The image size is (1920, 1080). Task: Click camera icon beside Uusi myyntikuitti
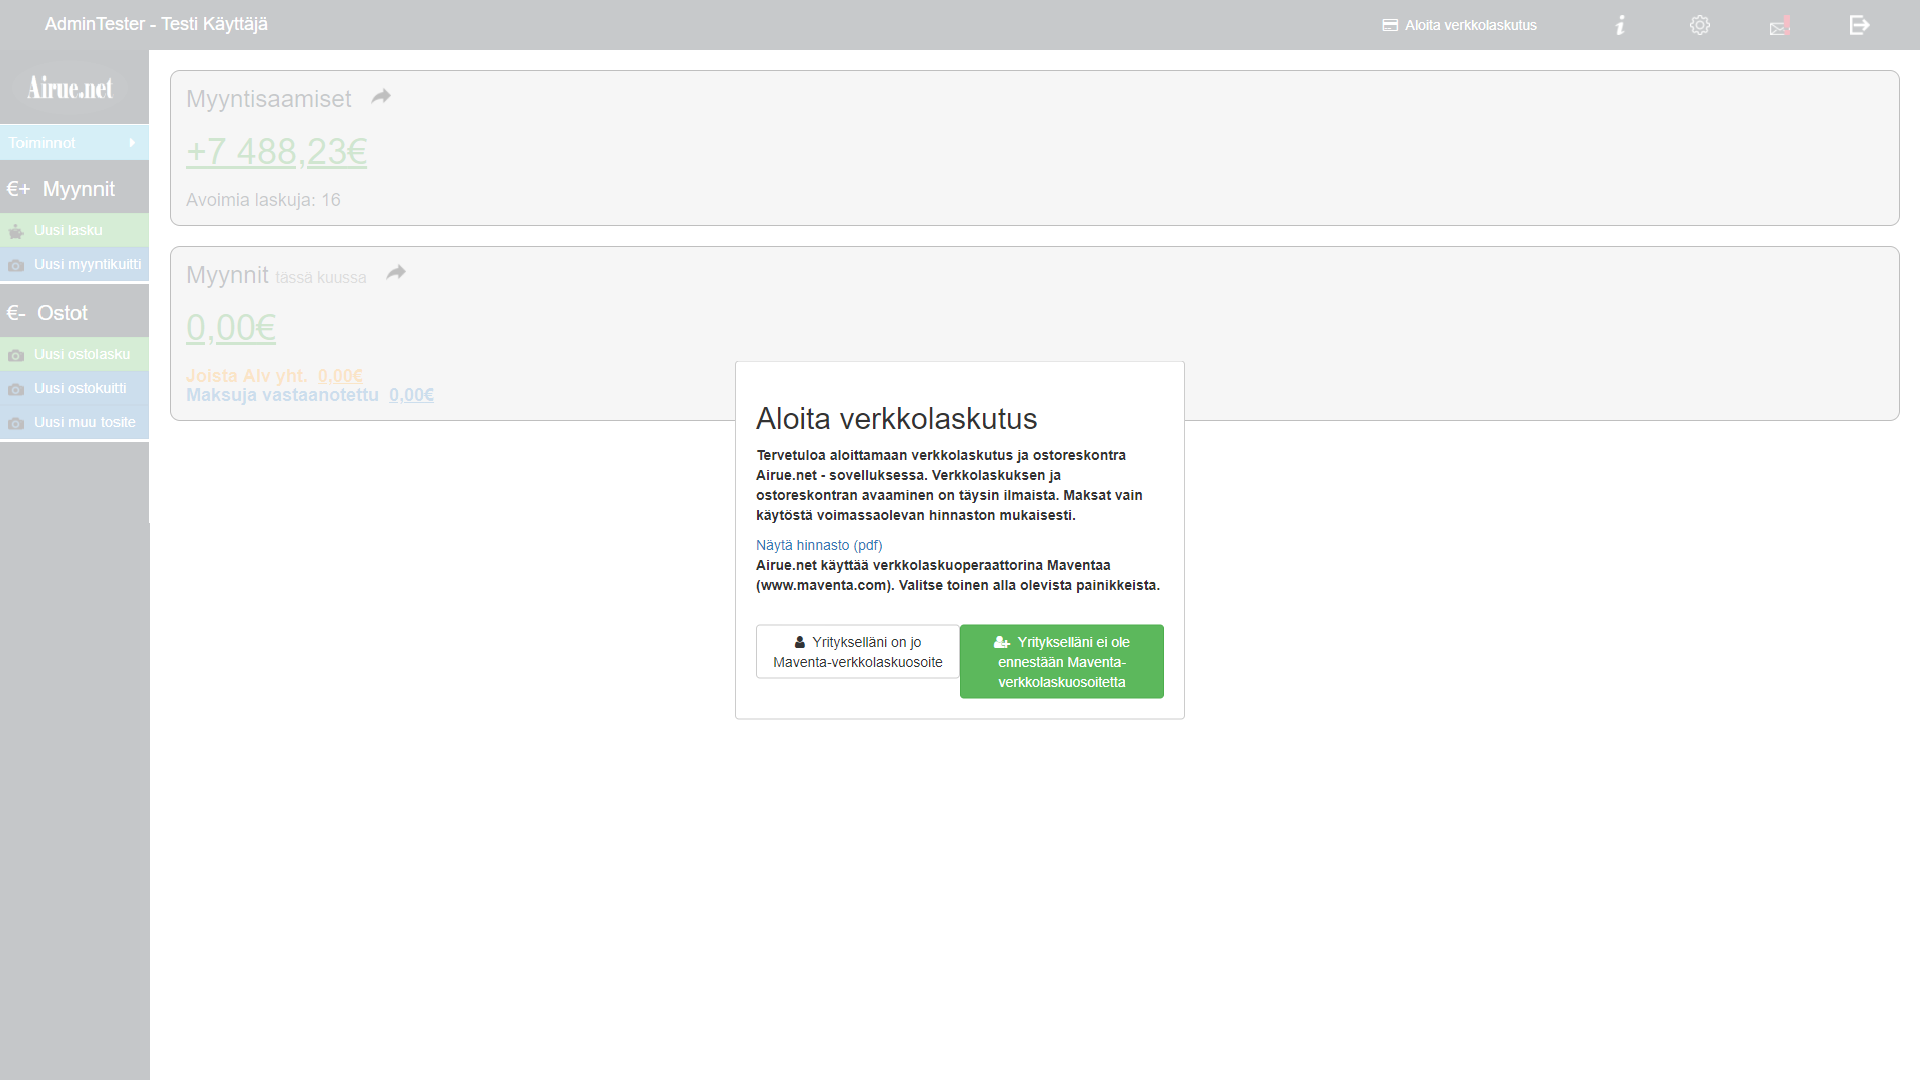(x=16, y=265)
